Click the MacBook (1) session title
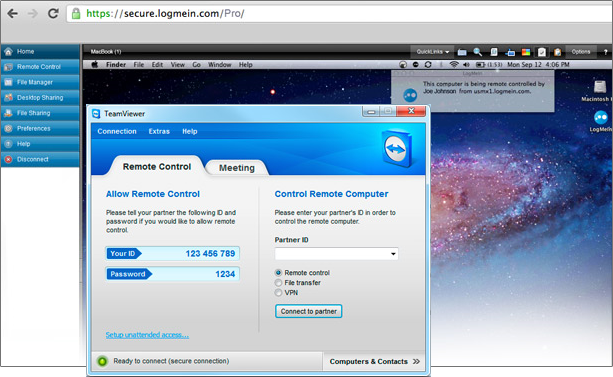613x377 pixels. click(106, 52)
